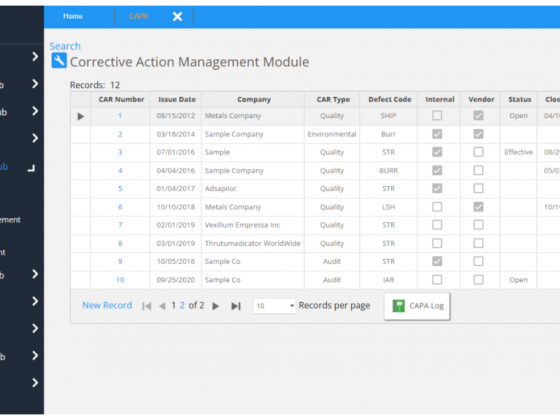Open CAR number 2 record
The width and height of the screenshot is (560, 420).
tap(120, 134)
